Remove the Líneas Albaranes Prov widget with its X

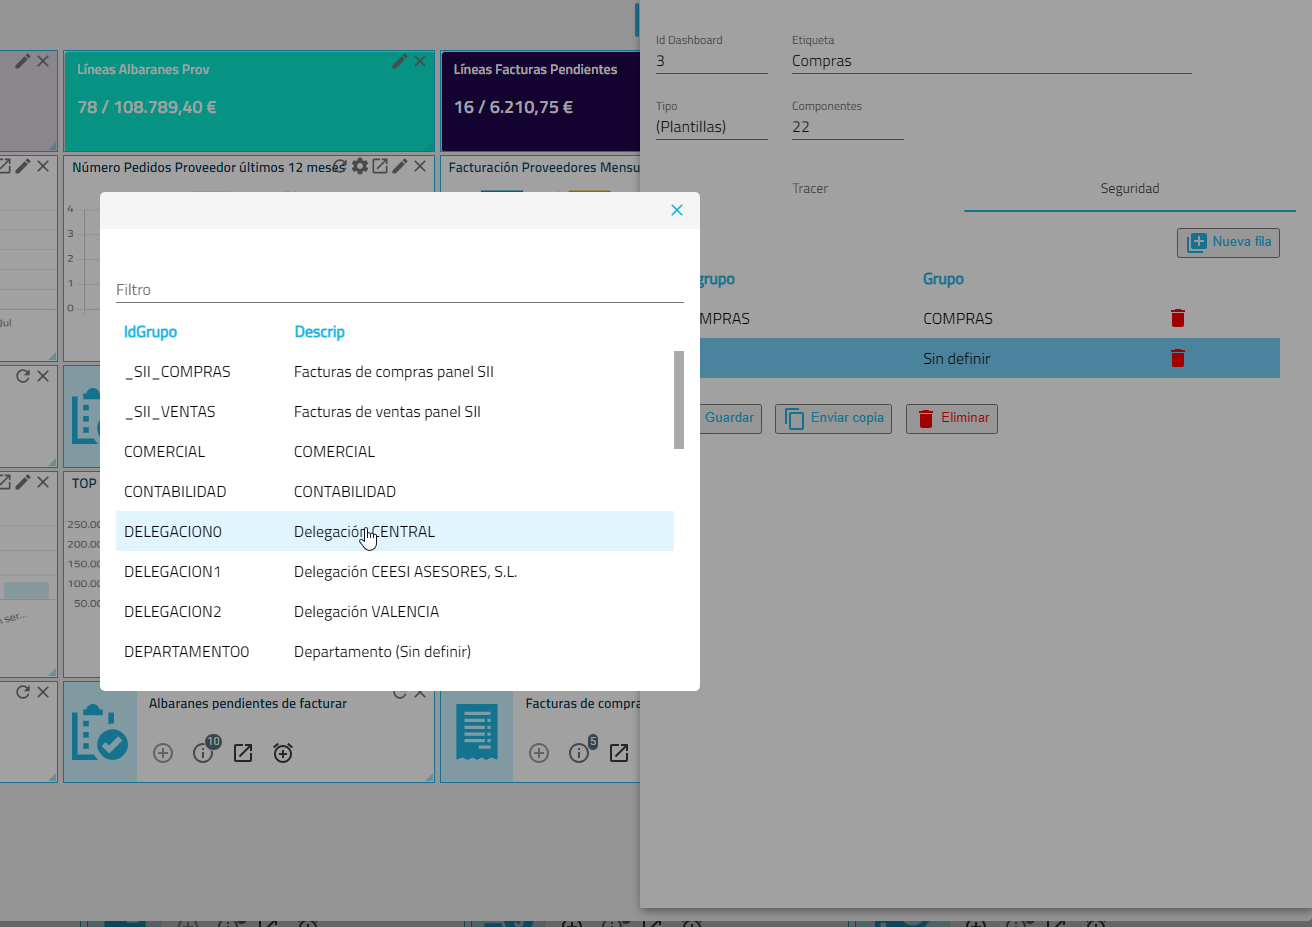tap(420, 61)
